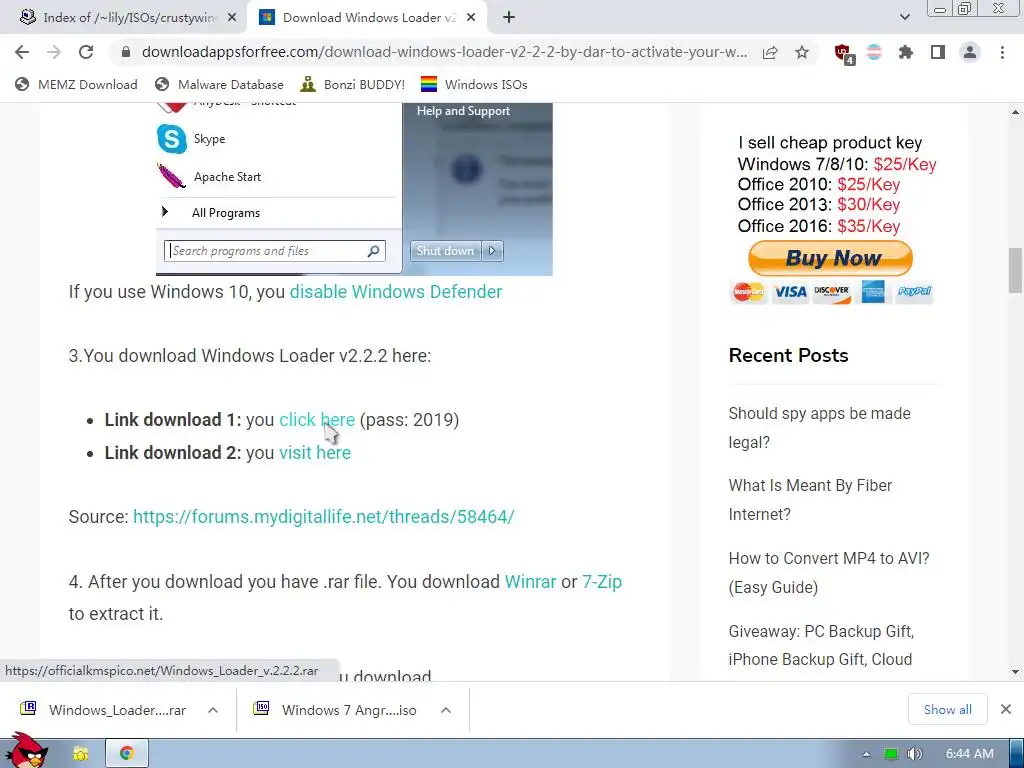Image resolution: width=1024 pixels, height=768 pixels.
Task: Open the Winrar link
Action: pos(530,581)
